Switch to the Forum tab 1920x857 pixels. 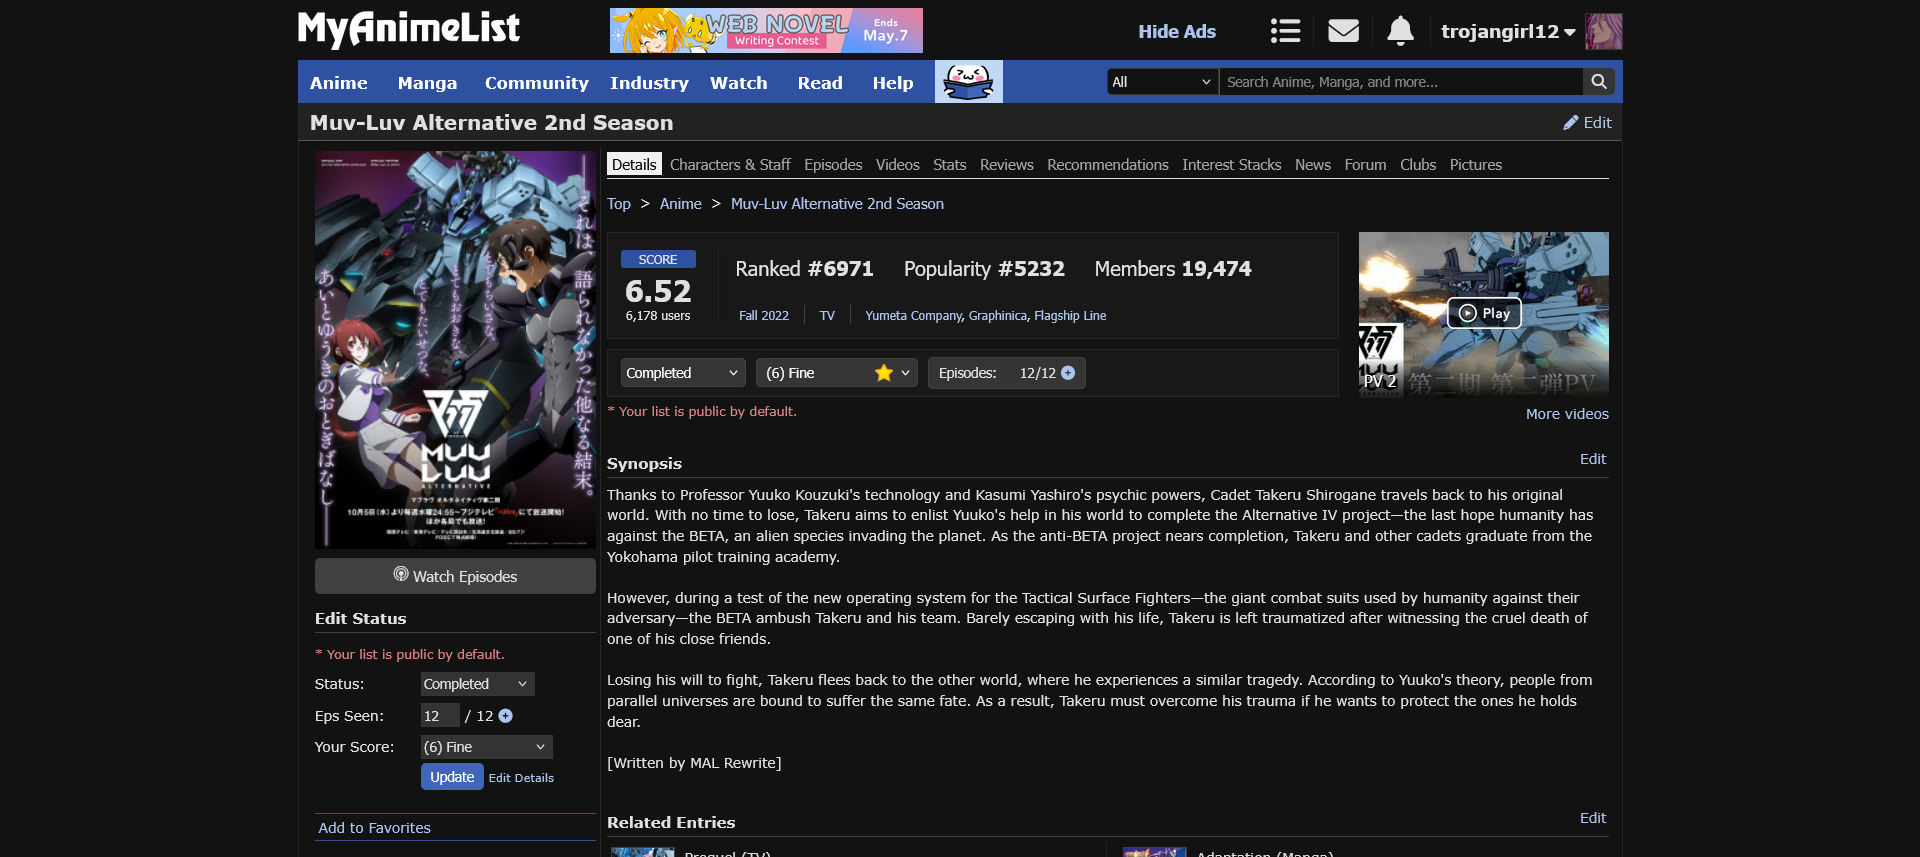(x=1365, y=164)
